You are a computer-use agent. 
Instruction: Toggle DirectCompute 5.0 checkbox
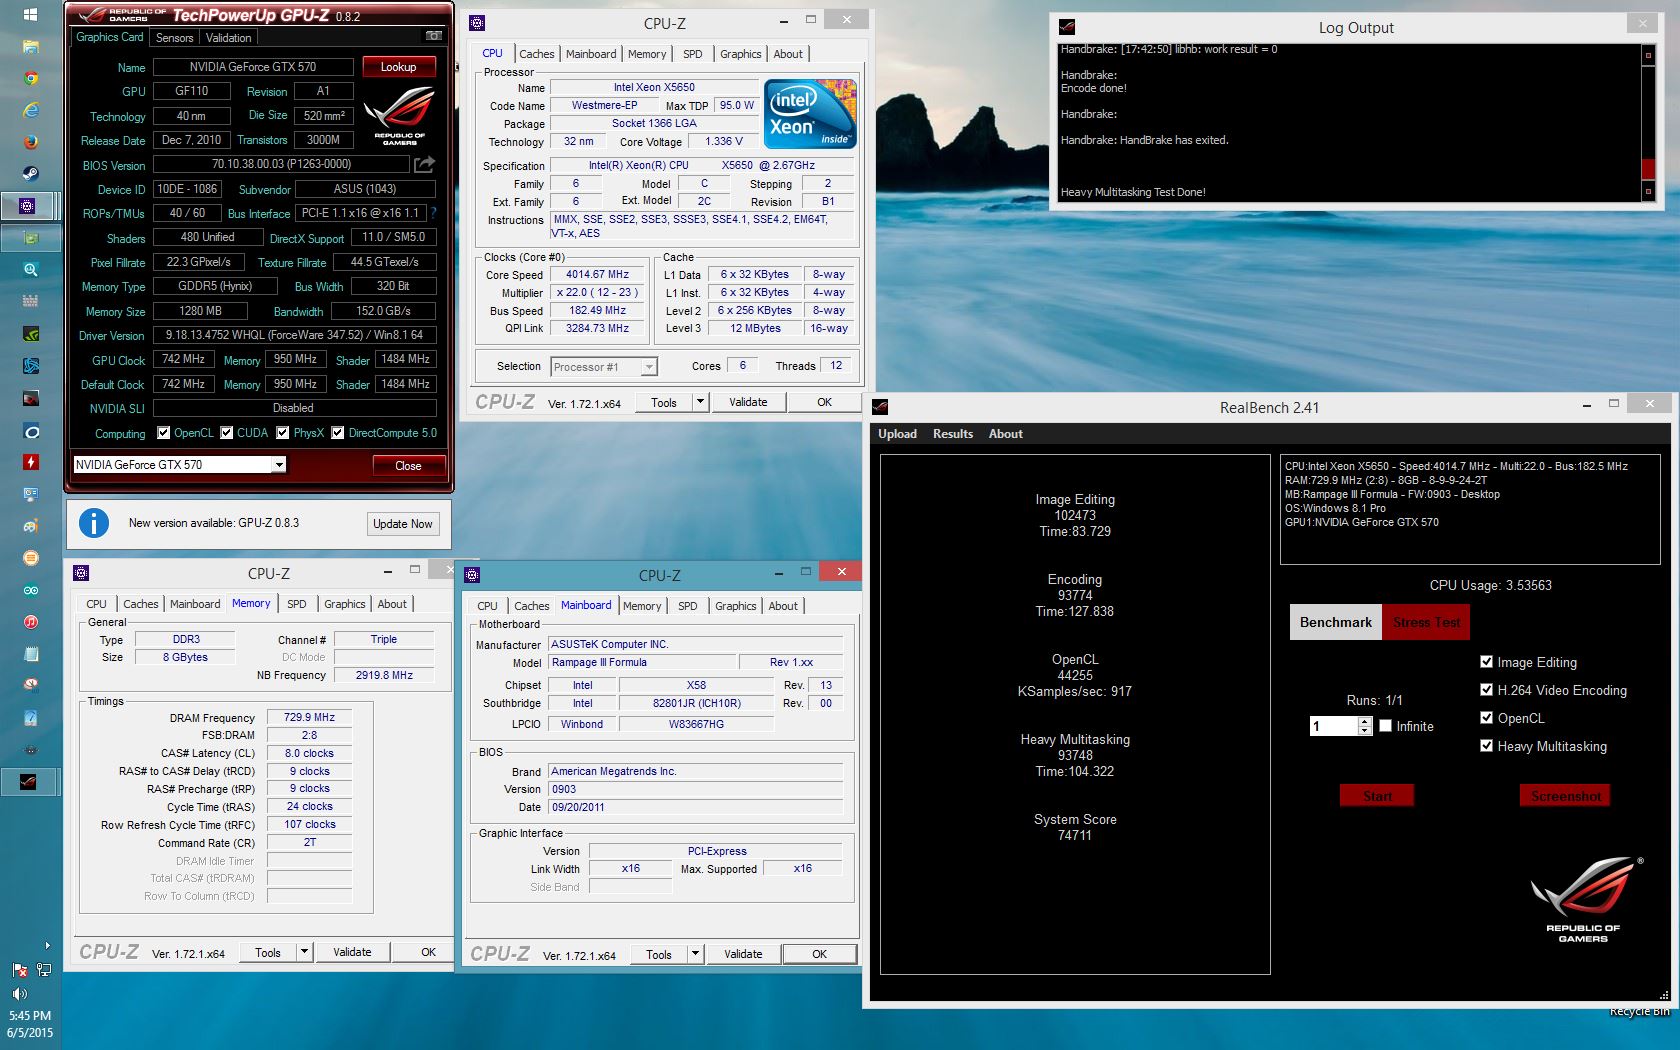(x=338, y=433)
